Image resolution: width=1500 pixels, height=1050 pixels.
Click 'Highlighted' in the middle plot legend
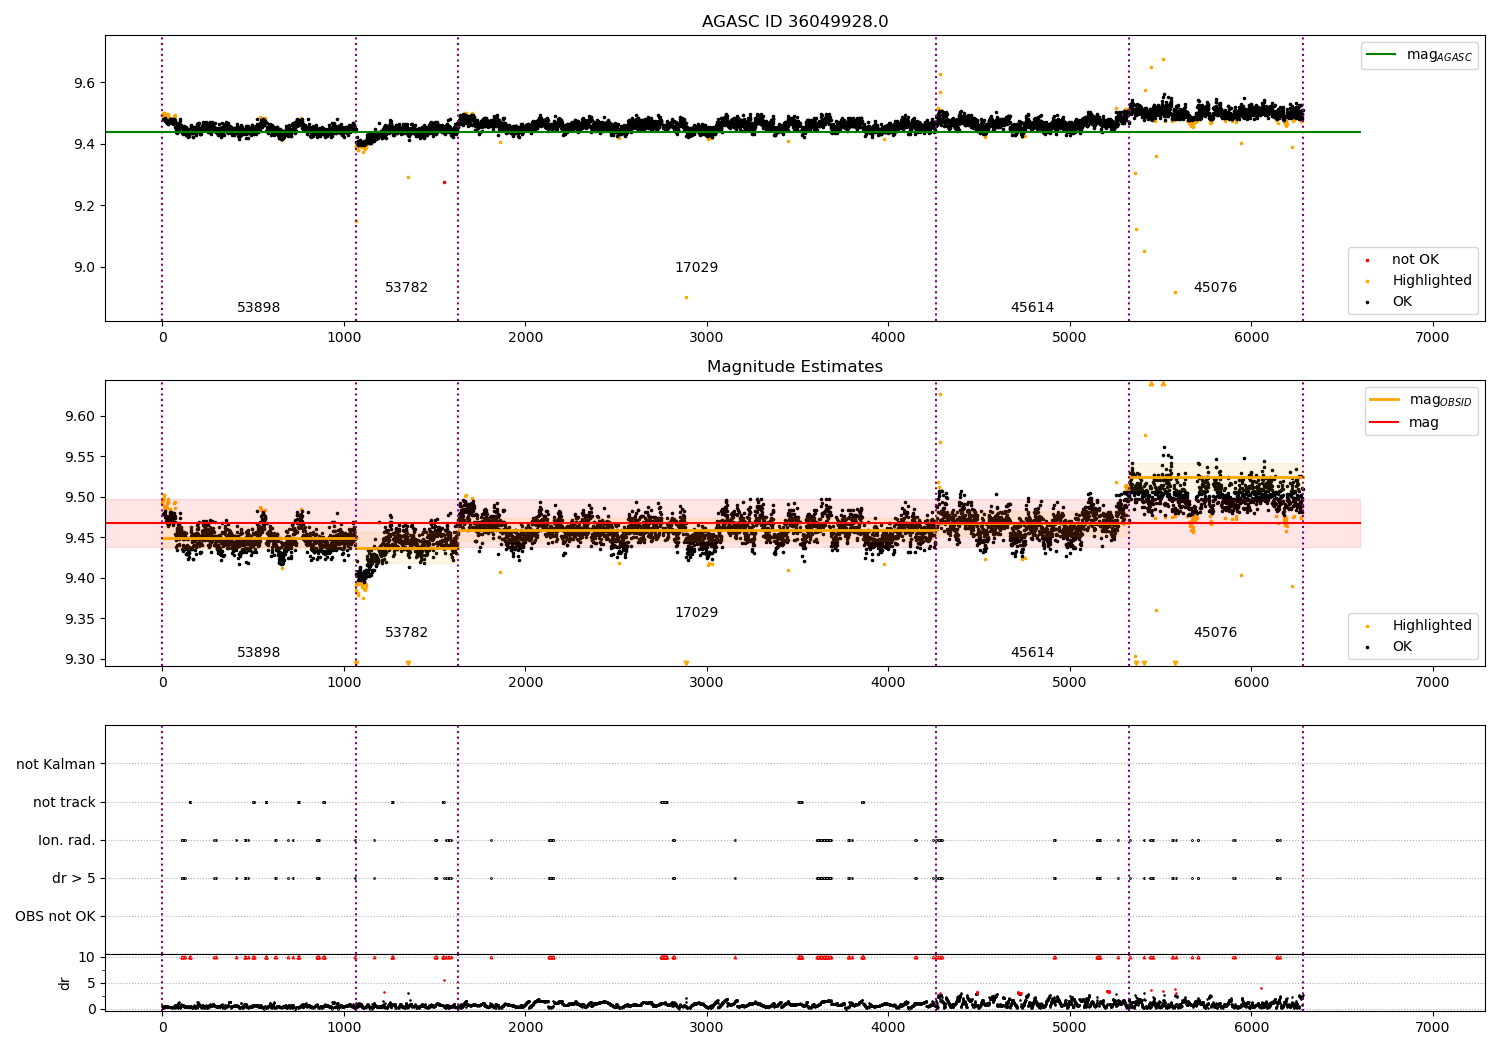[x=1431, y=626]
